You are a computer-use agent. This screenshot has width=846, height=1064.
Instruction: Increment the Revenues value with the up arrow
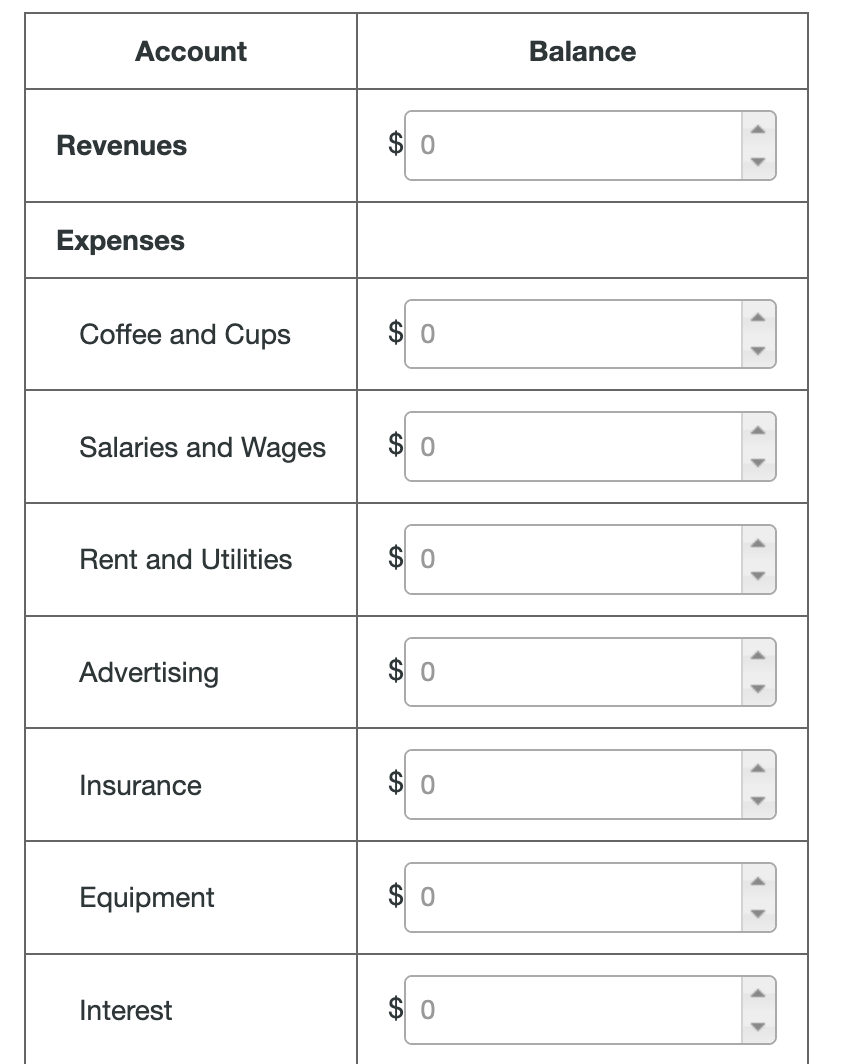pyautogui.click(x=758, y=128)
